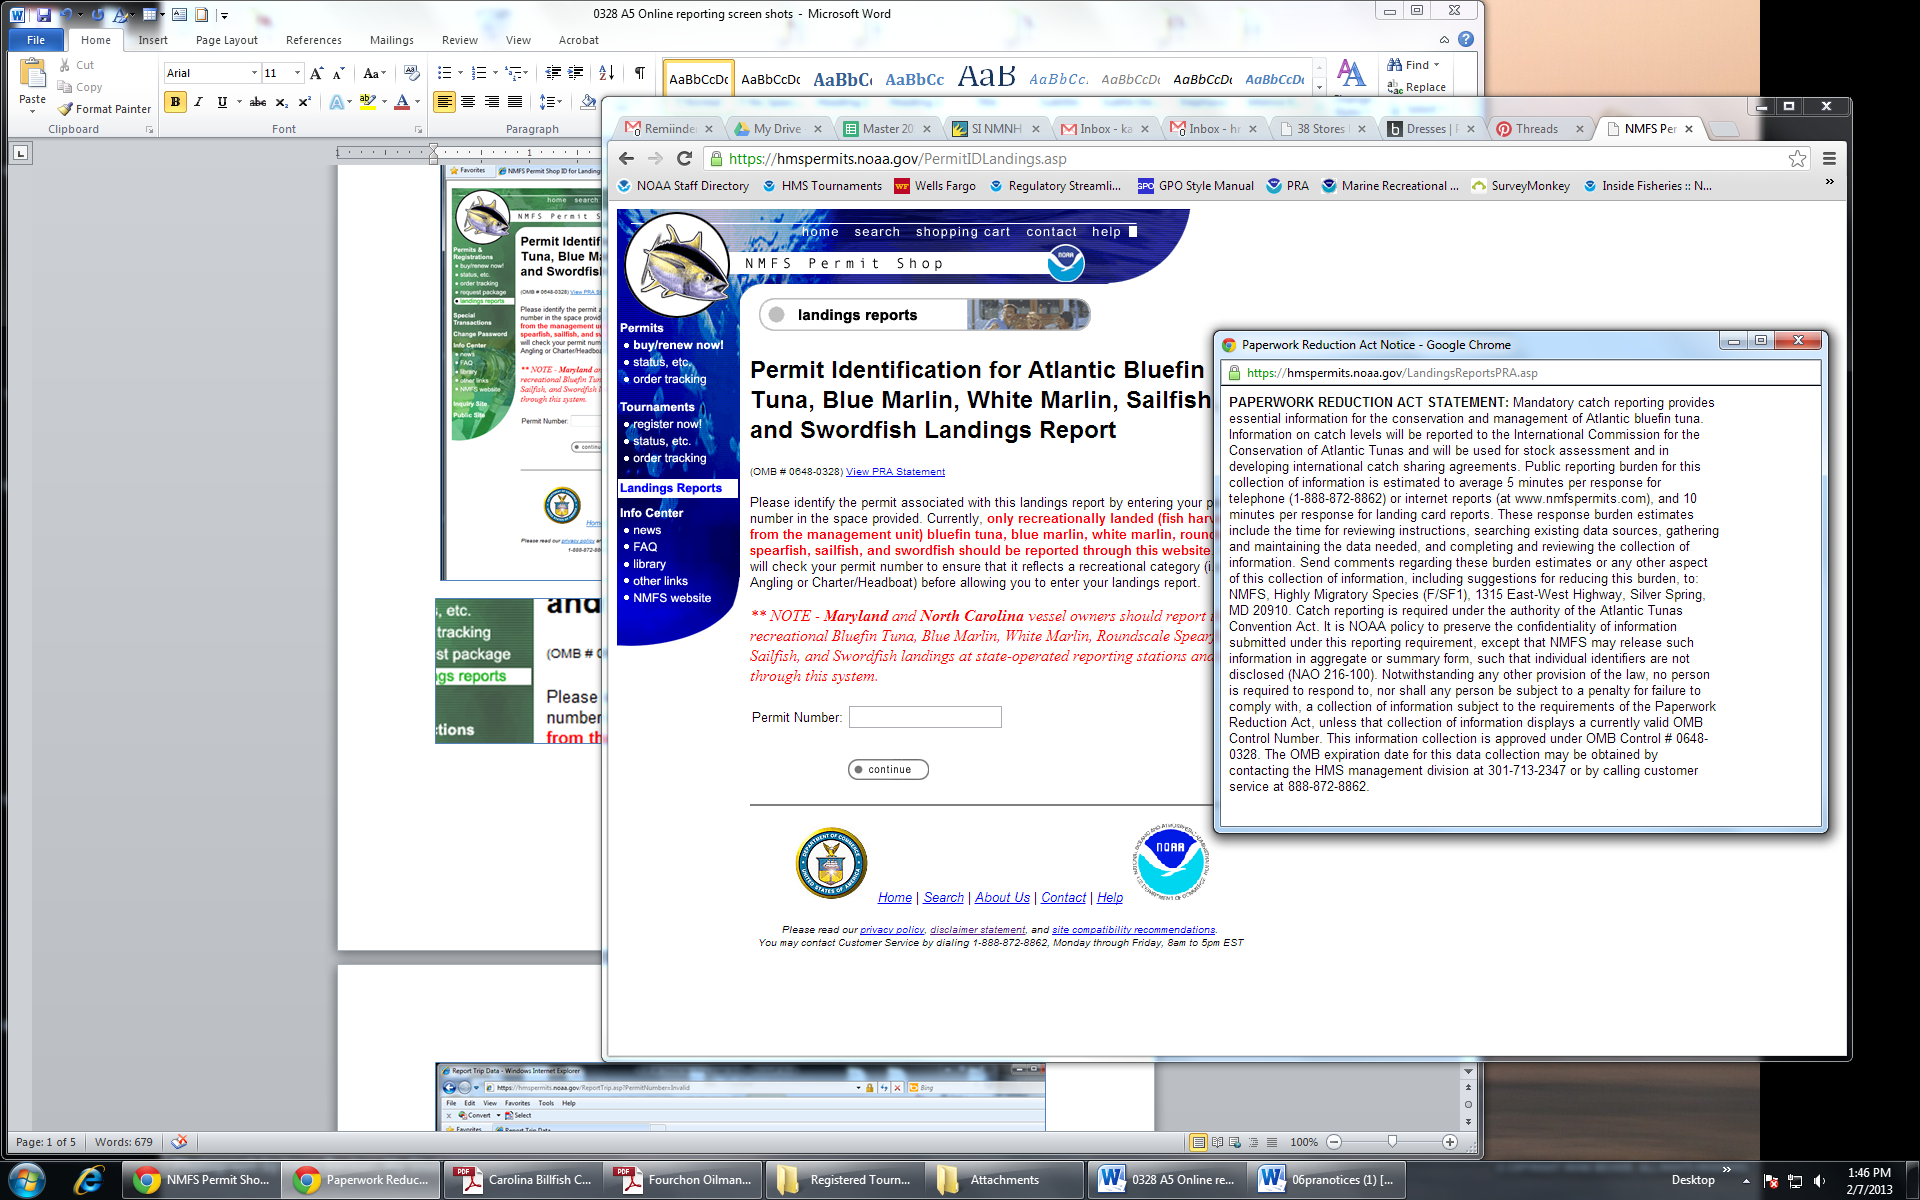The height and width of the screenshot is (1200, 1920).
Task: Apply strikethrough formatting
Action: point(258,102)
